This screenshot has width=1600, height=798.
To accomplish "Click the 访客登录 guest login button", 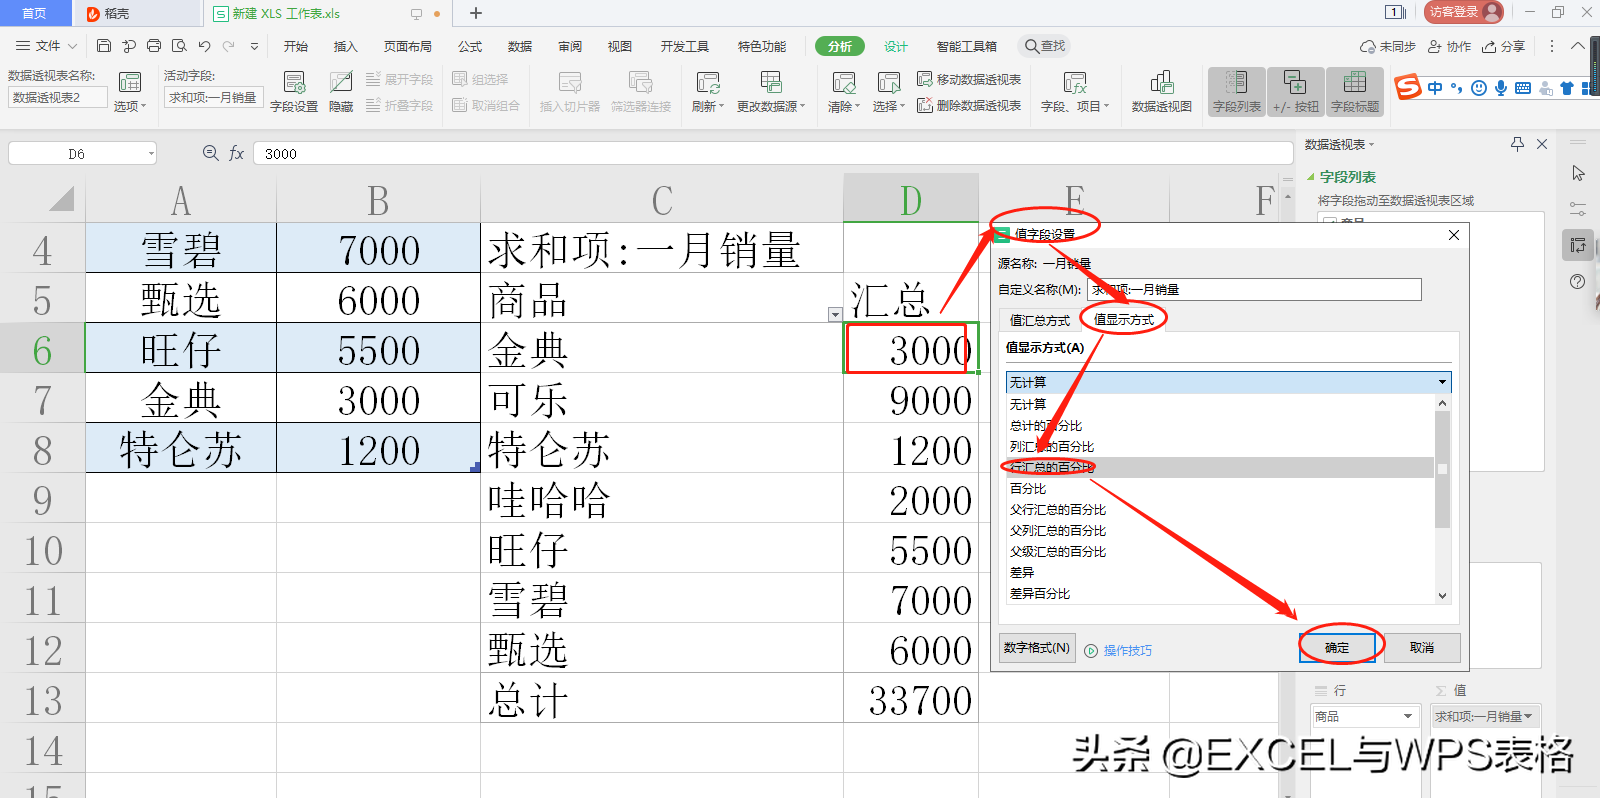I will pos(1464,12).
